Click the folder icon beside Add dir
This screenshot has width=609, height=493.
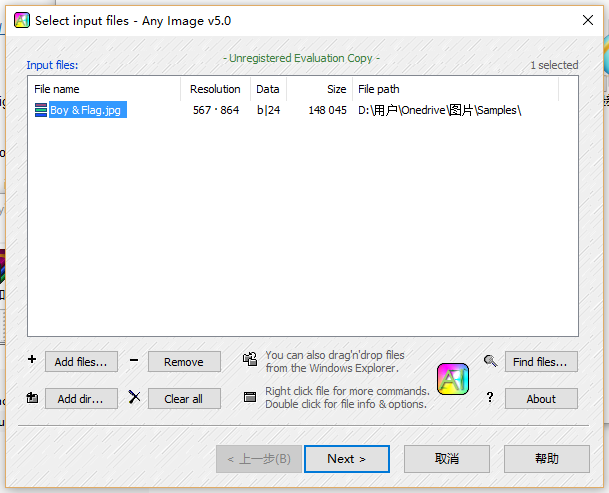(x=32, y=398)
